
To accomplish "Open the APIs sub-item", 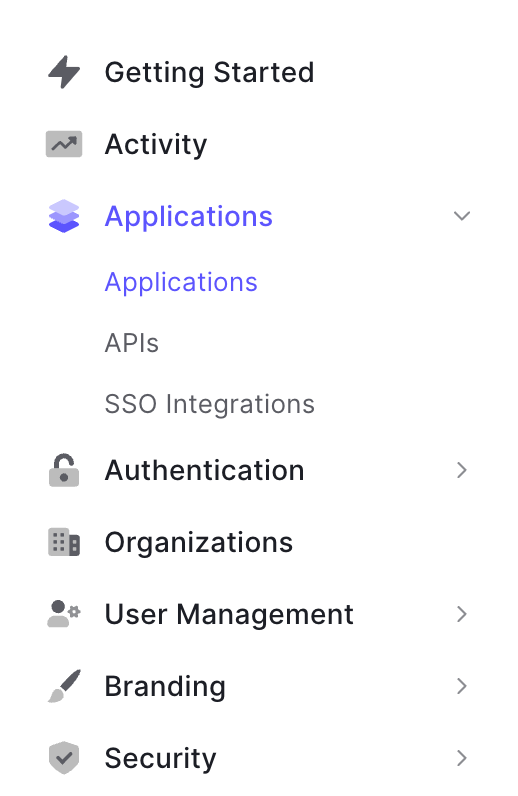I will [x=132, y=343].
